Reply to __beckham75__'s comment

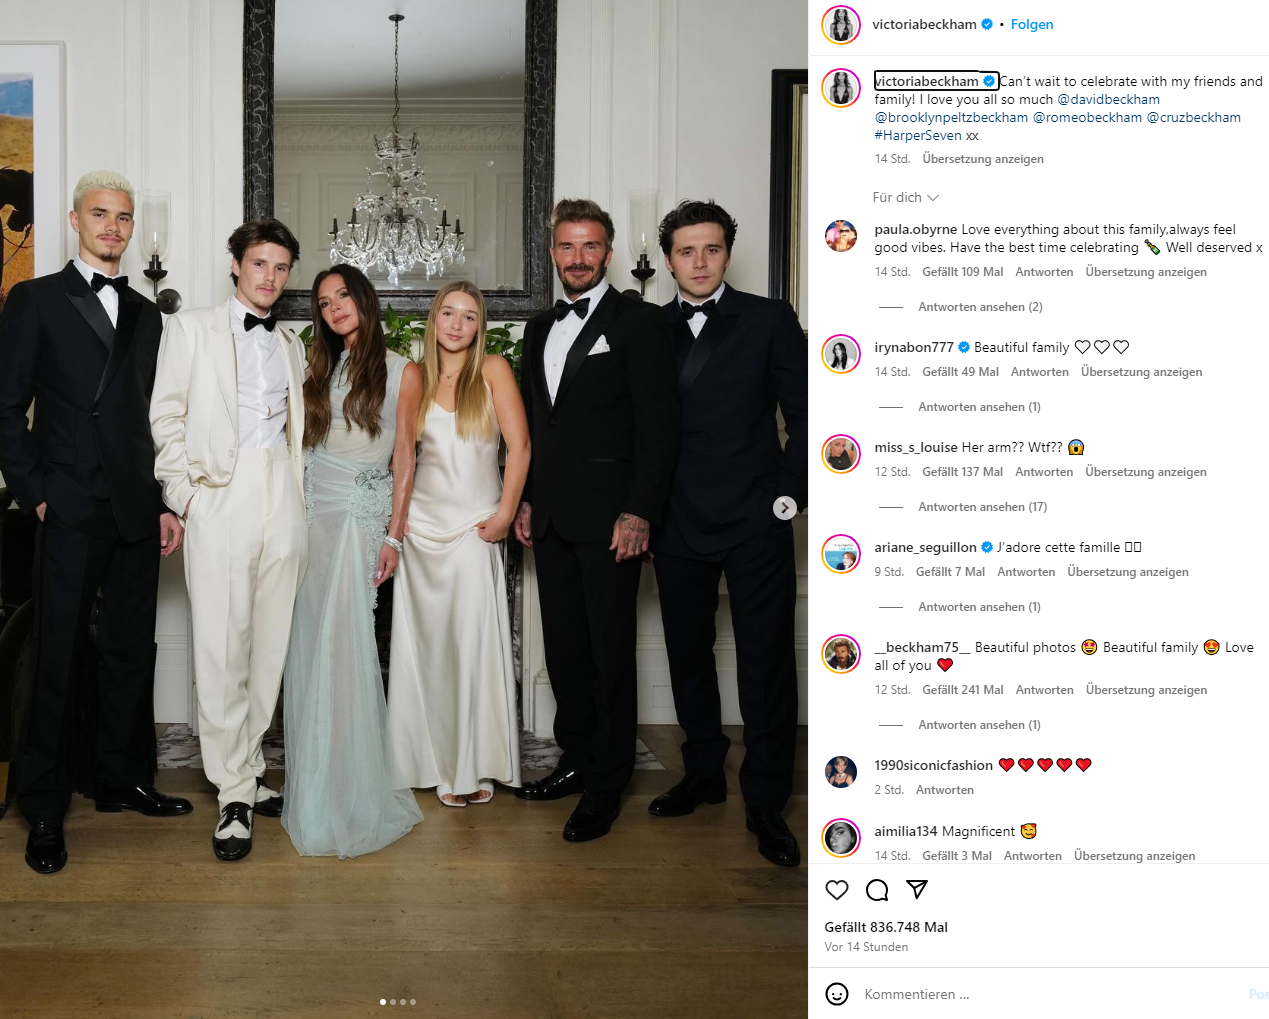tap(1044, 690)
